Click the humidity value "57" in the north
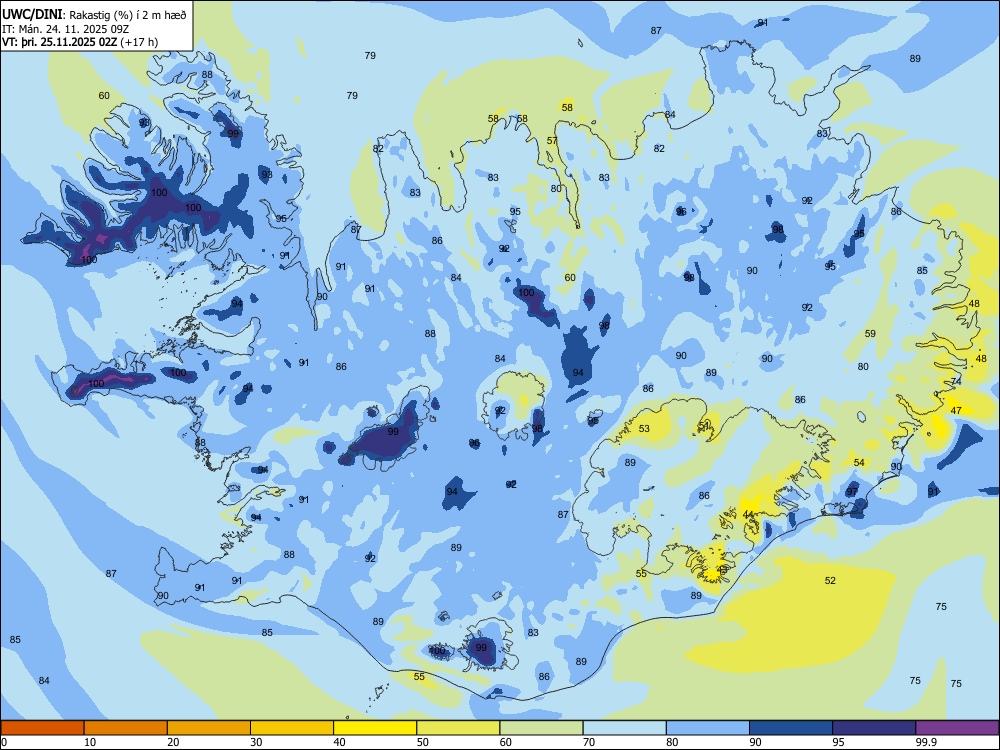Image resolution: width=1000 pixels, height=750 pixels. 552,141
